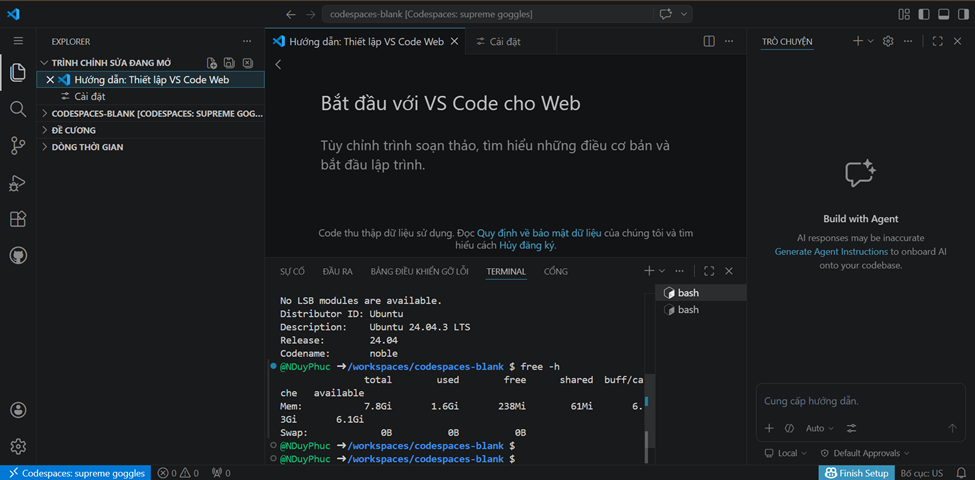Toggle the code icon beside Auto
Screen dimensions: 975x480
click(x=790, y=428)
